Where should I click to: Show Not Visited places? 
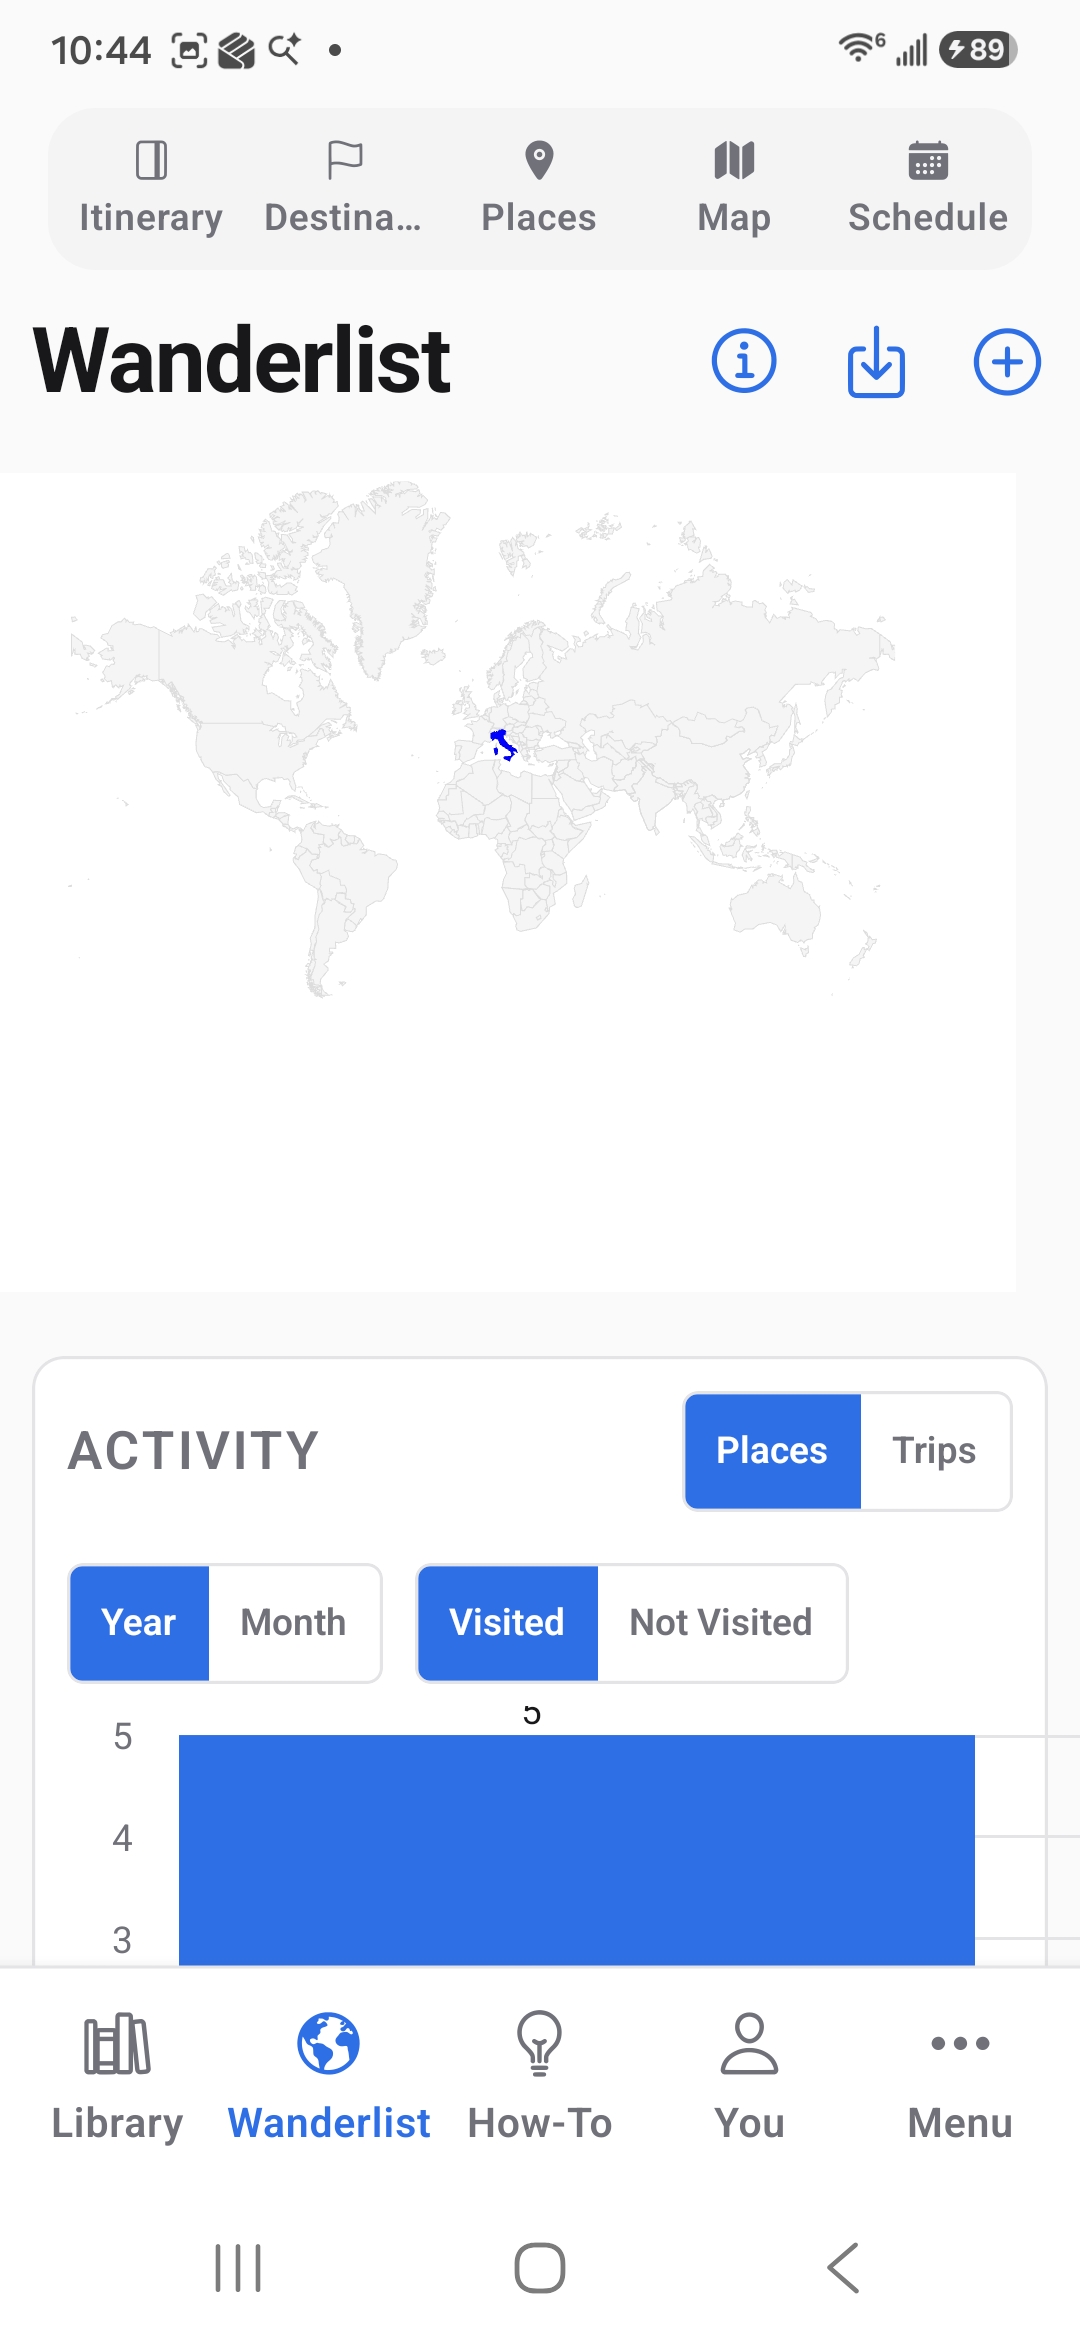tap(721, 1622)
